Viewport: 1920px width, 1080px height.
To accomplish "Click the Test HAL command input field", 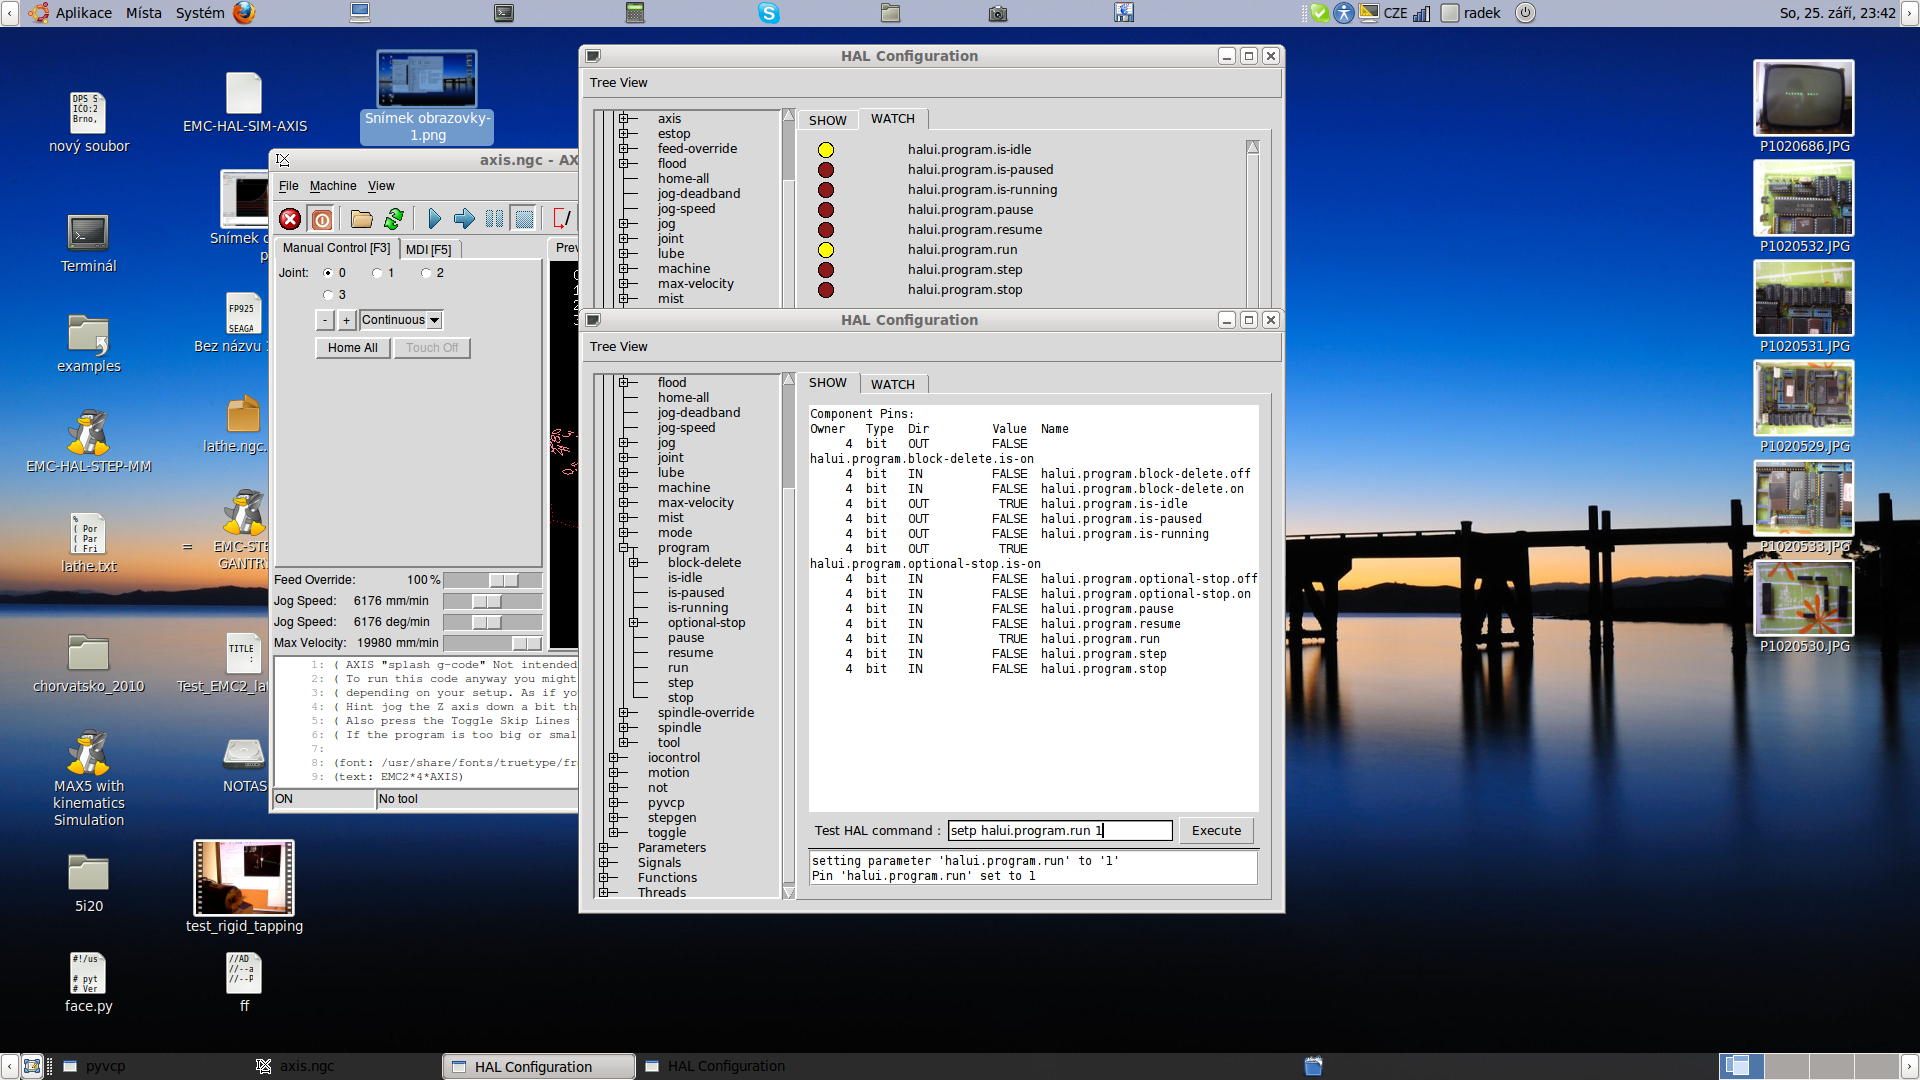I will coord(1059,830).
